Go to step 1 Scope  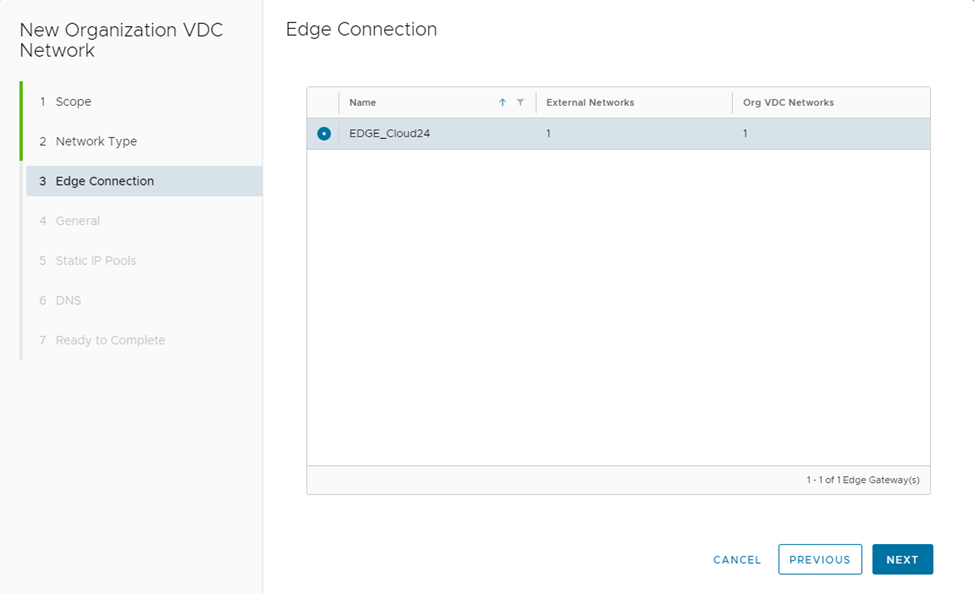[73, 102]
